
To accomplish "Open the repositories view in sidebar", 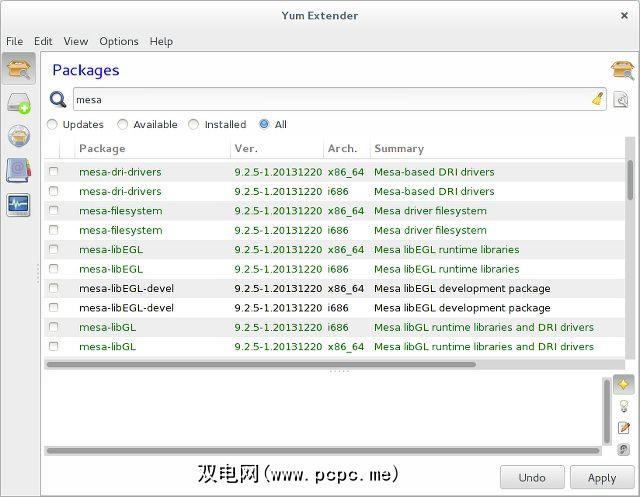I will click(19, 136).
